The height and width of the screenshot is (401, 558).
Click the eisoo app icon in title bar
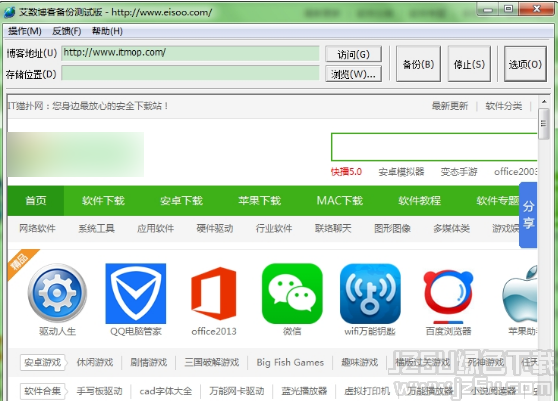9,12
